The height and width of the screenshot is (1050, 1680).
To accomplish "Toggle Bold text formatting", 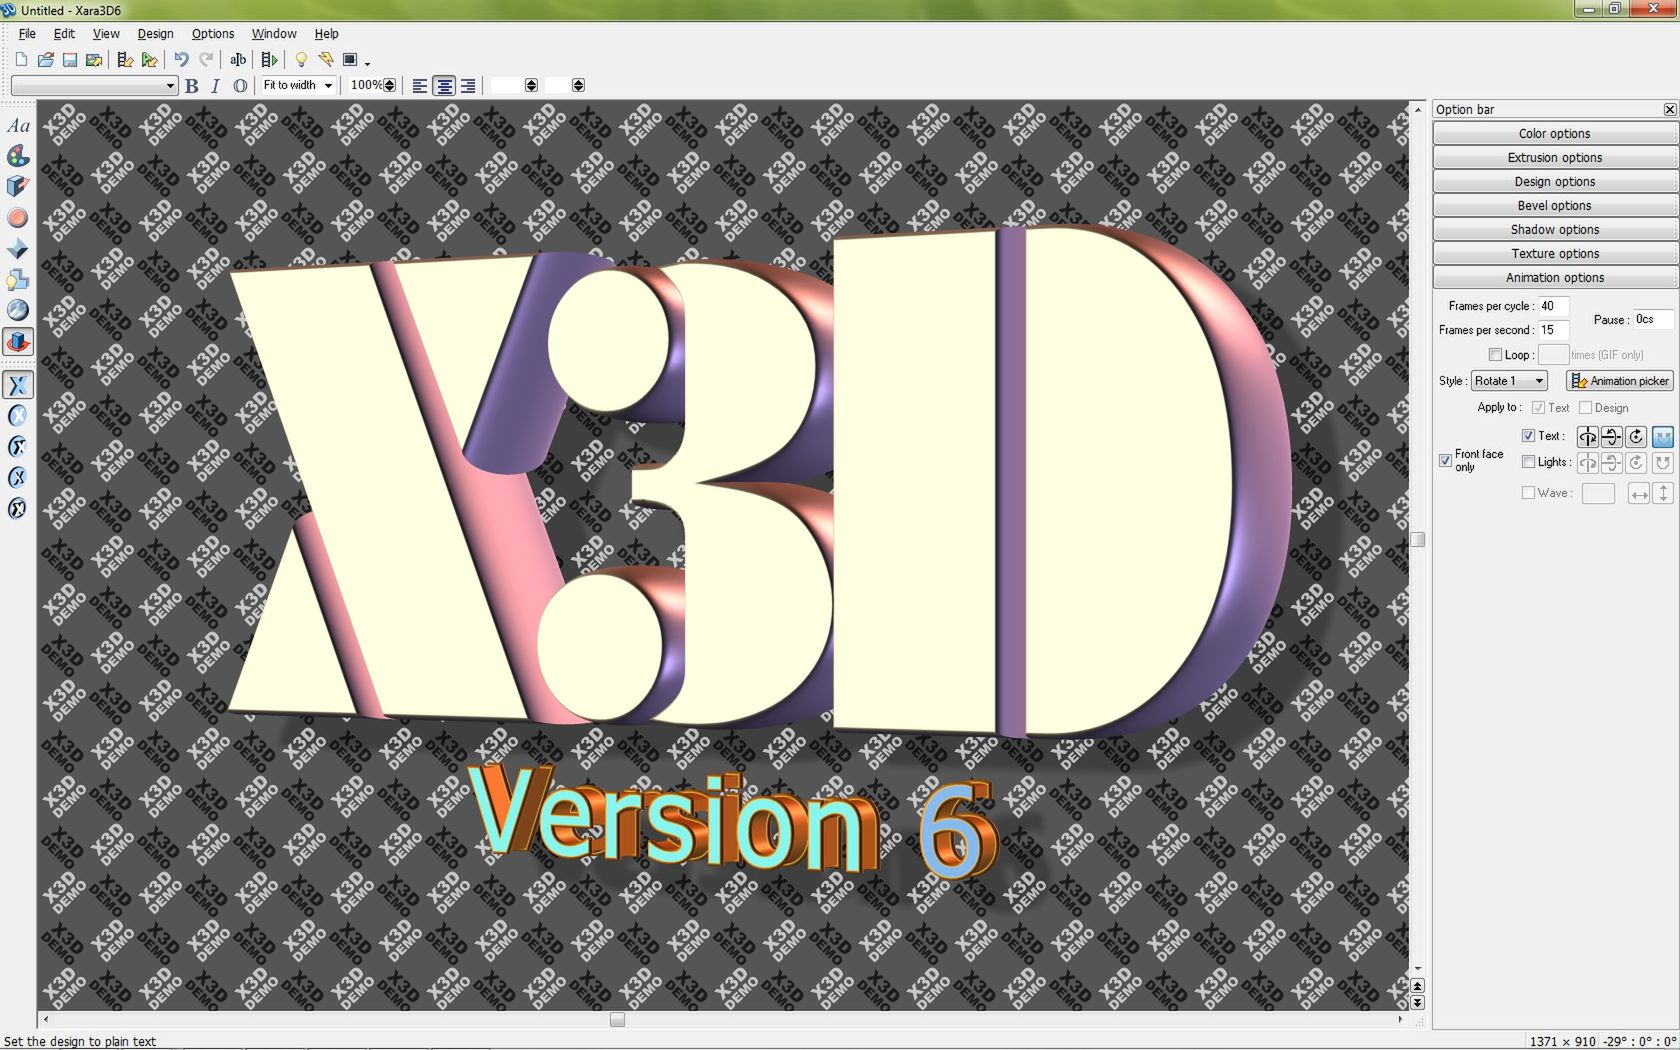I will point(192,86).
